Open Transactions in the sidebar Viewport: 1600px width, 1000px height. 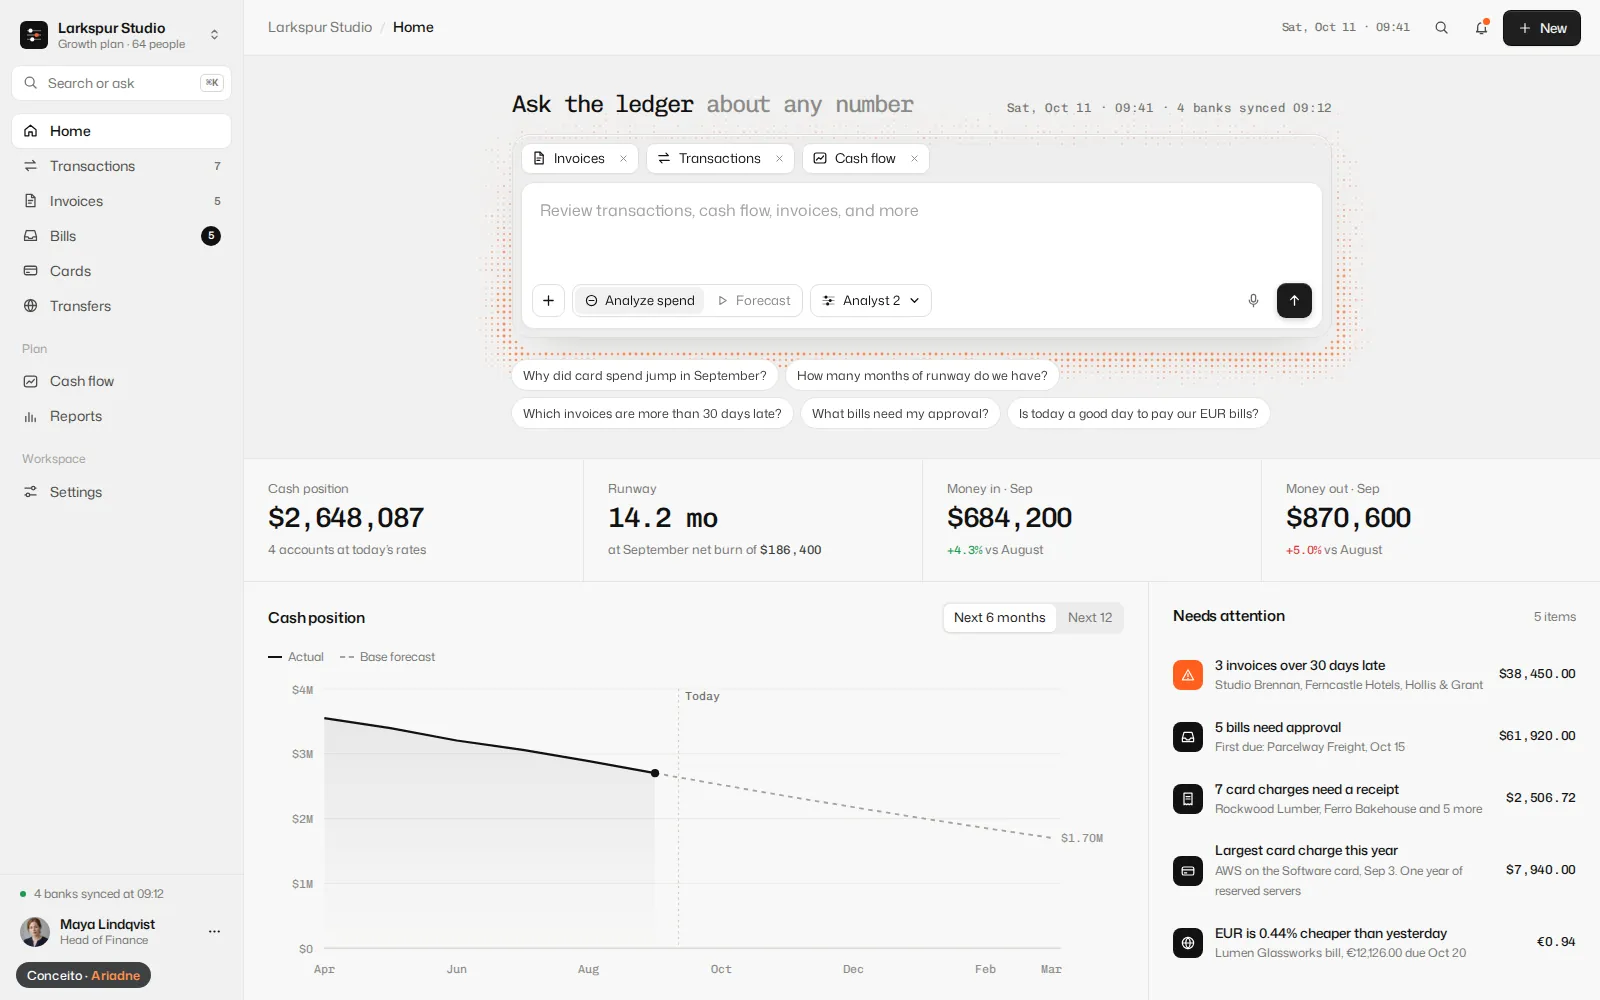point(121,166)
